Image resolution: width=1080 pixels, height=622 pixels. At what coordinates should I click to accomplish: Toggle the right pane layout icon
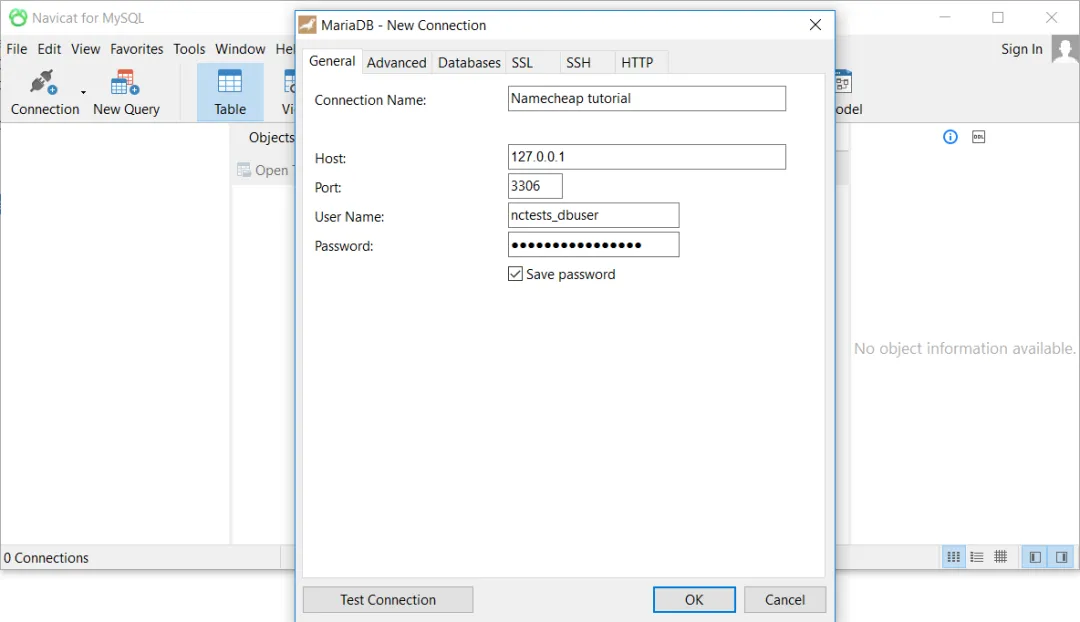click(1061, 557)
